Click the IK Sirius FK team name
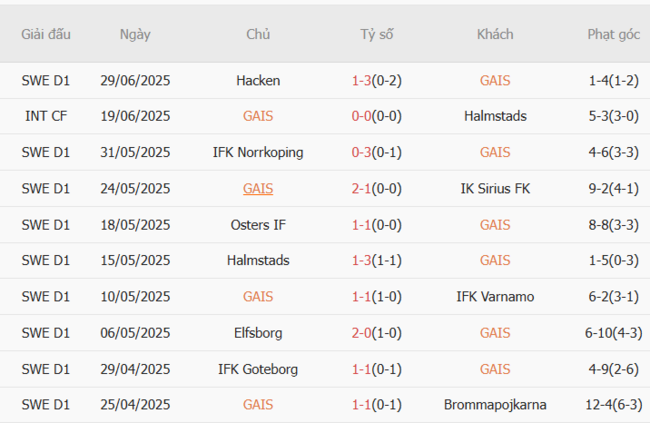 (495, 188)
